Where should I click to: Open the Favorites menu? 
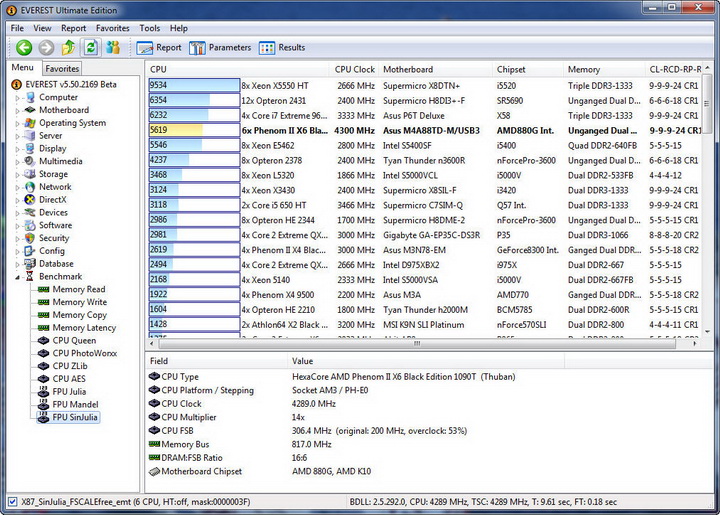coord(112,28)
